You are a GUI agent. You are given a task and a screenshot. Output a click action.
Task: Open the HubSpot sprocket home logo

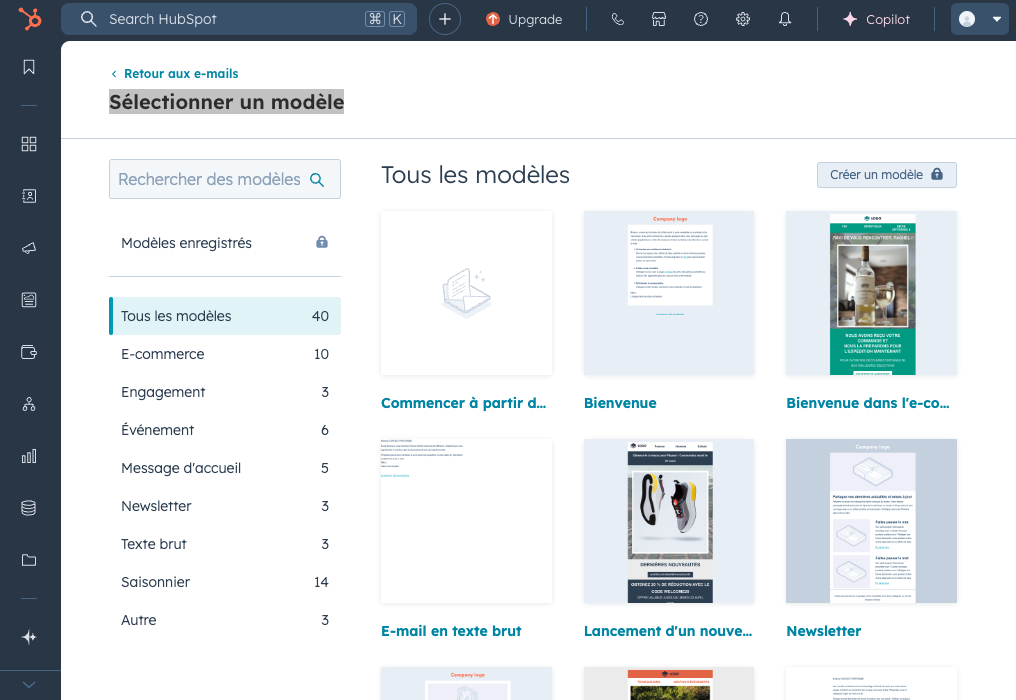point(29,19)
